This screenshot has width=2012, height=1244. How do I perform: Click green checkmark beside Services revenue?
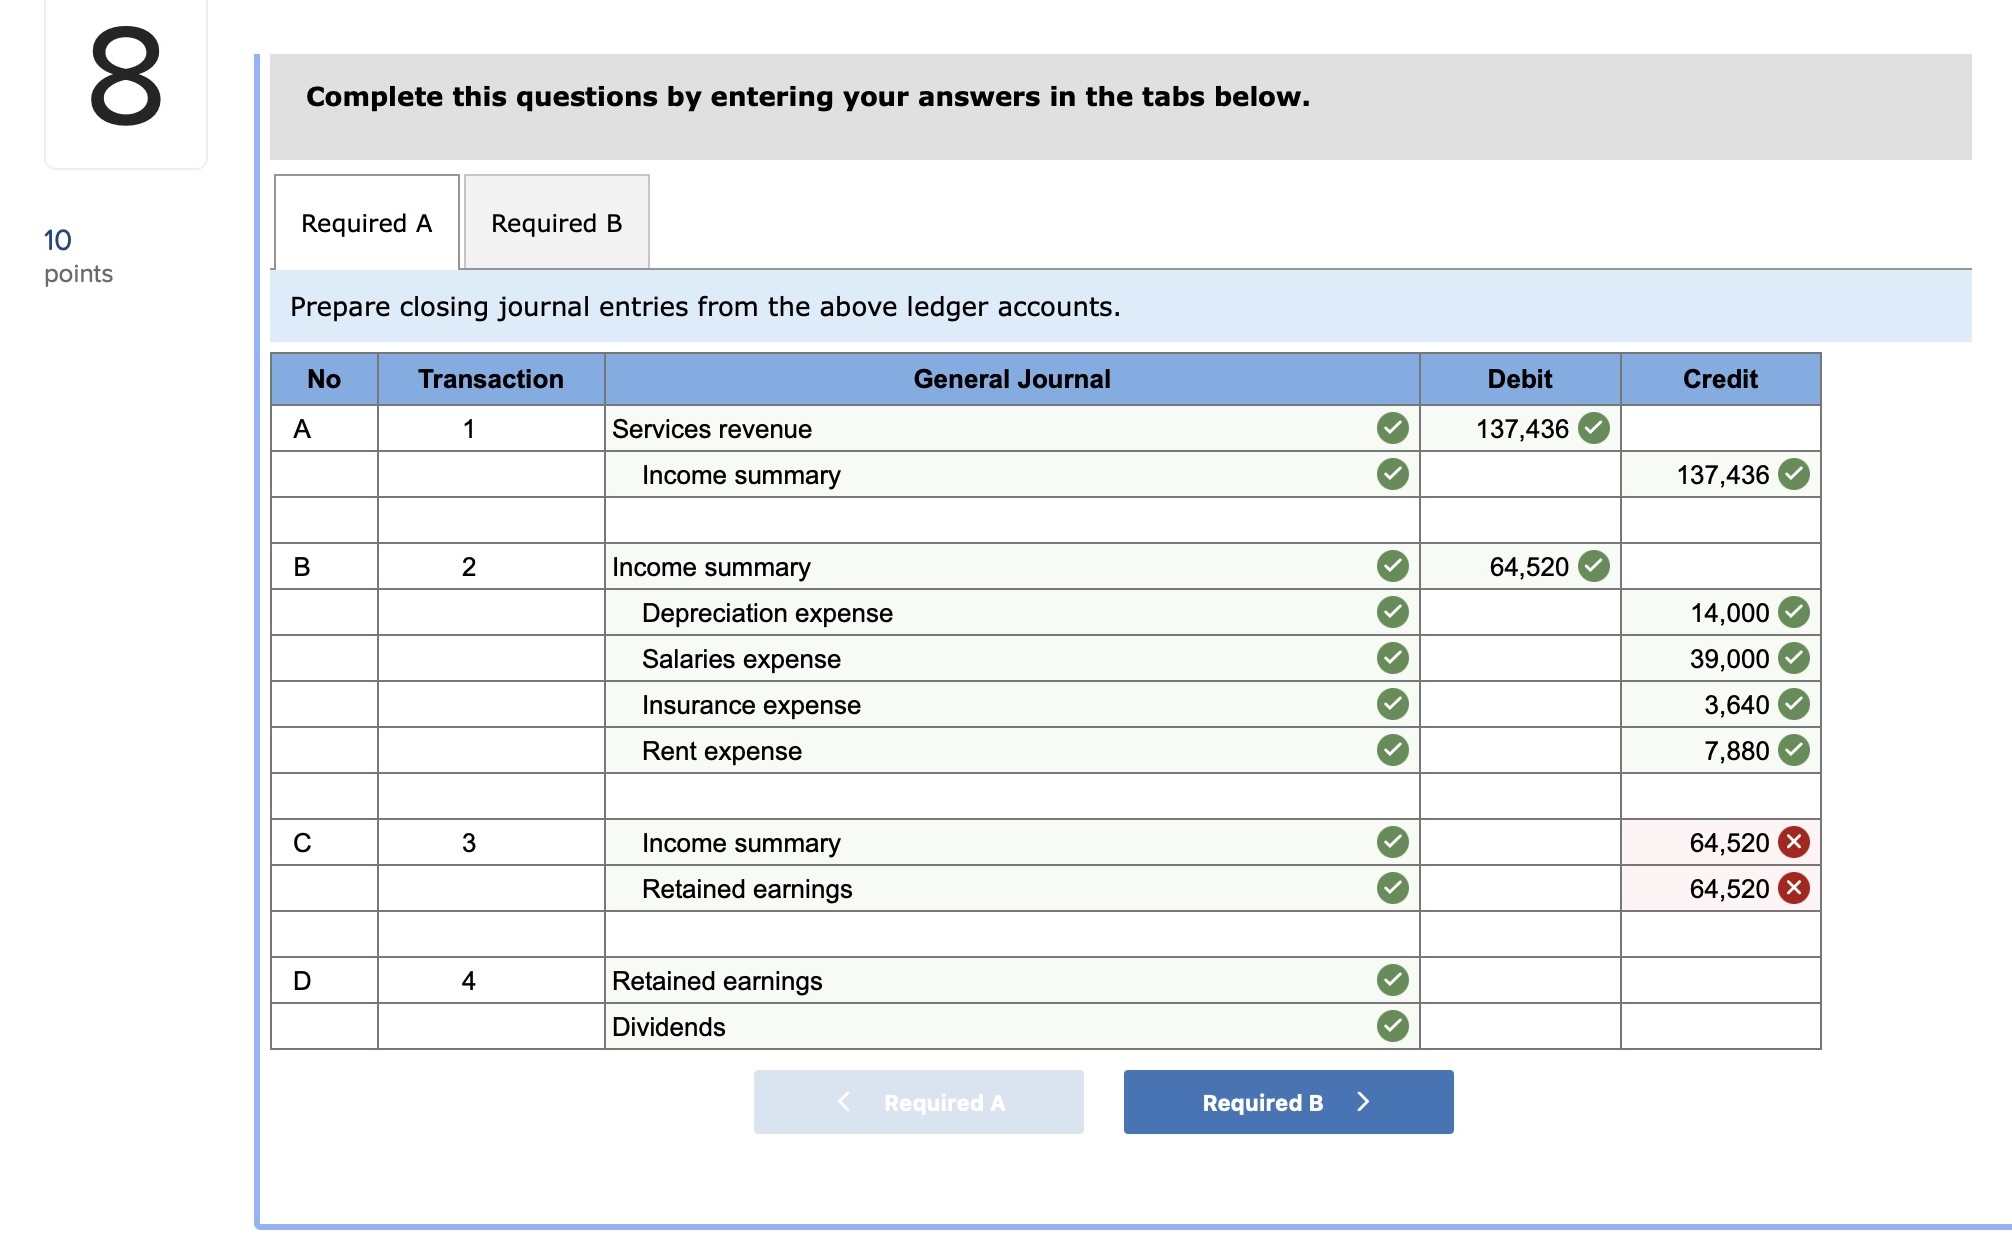point(1392,428)
